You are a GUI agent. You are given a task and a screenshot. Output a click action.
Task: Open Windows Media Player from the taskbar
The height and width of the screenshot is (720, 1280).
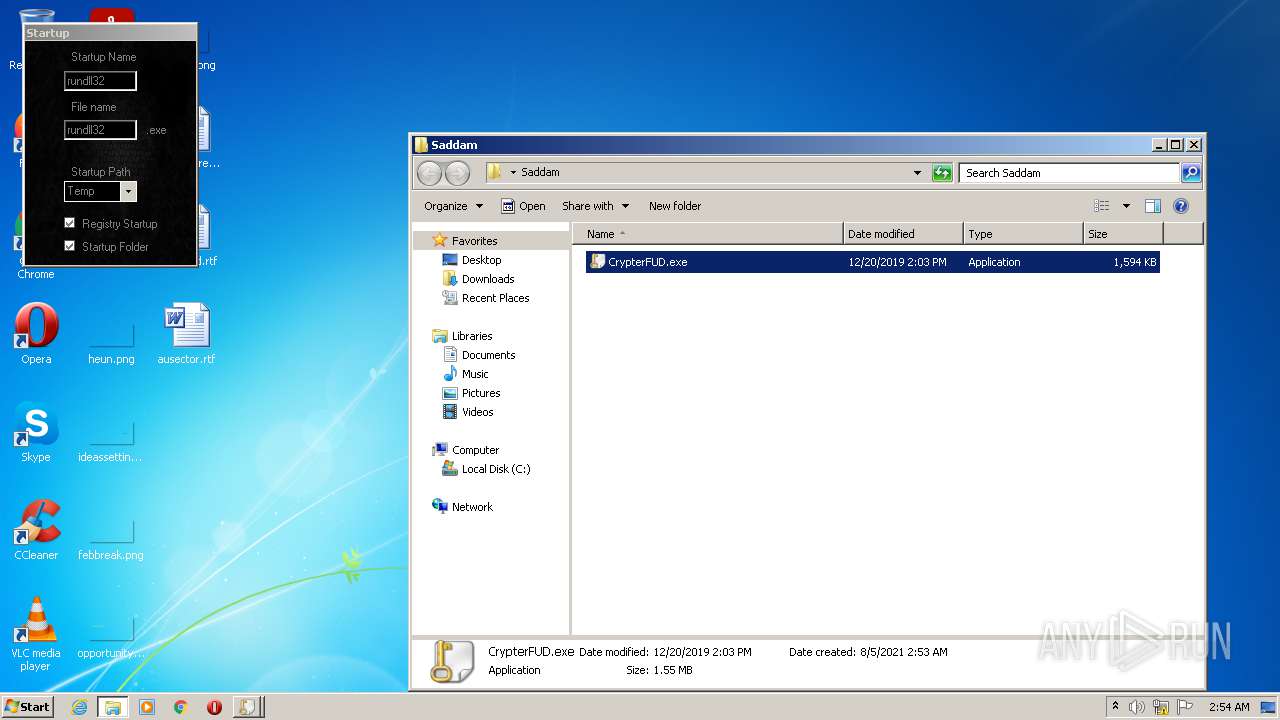(146, 707)
